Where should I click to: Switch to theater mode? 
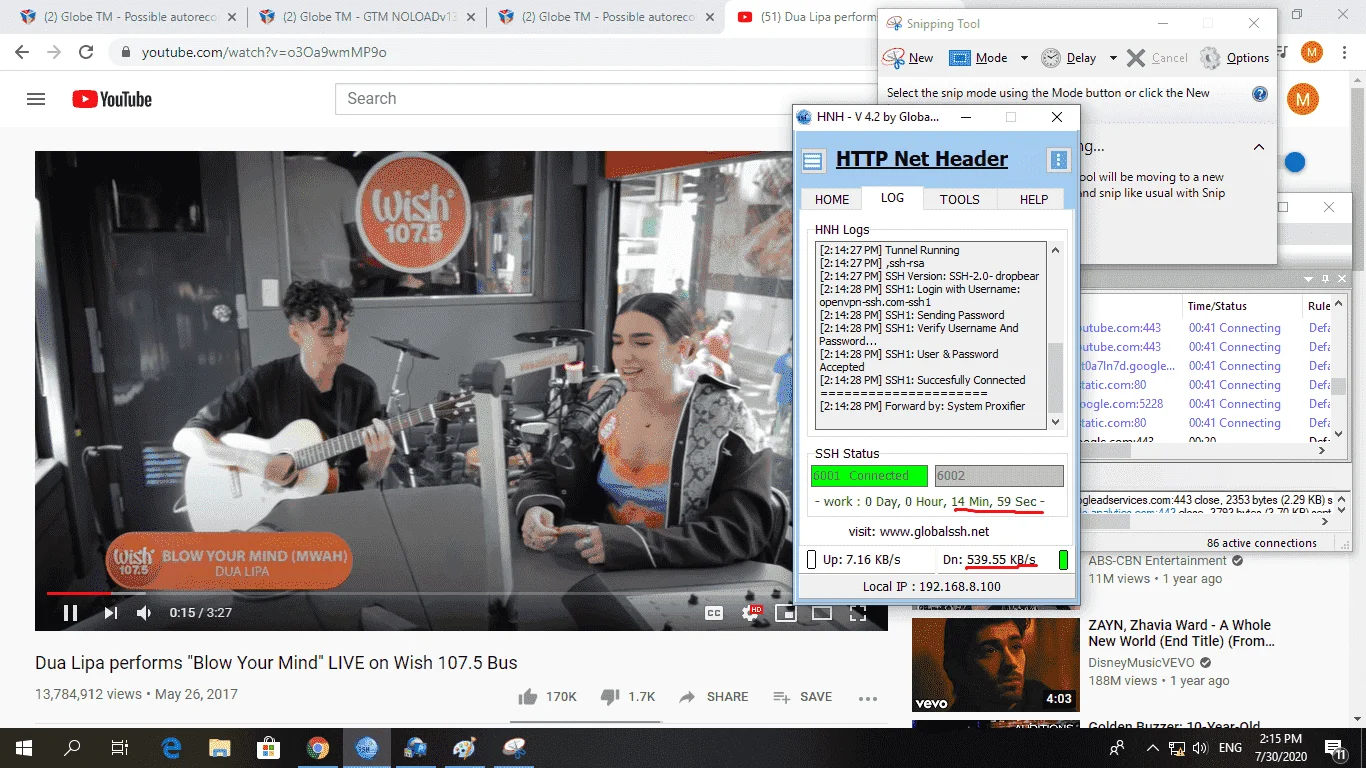(x=821, y=613)
